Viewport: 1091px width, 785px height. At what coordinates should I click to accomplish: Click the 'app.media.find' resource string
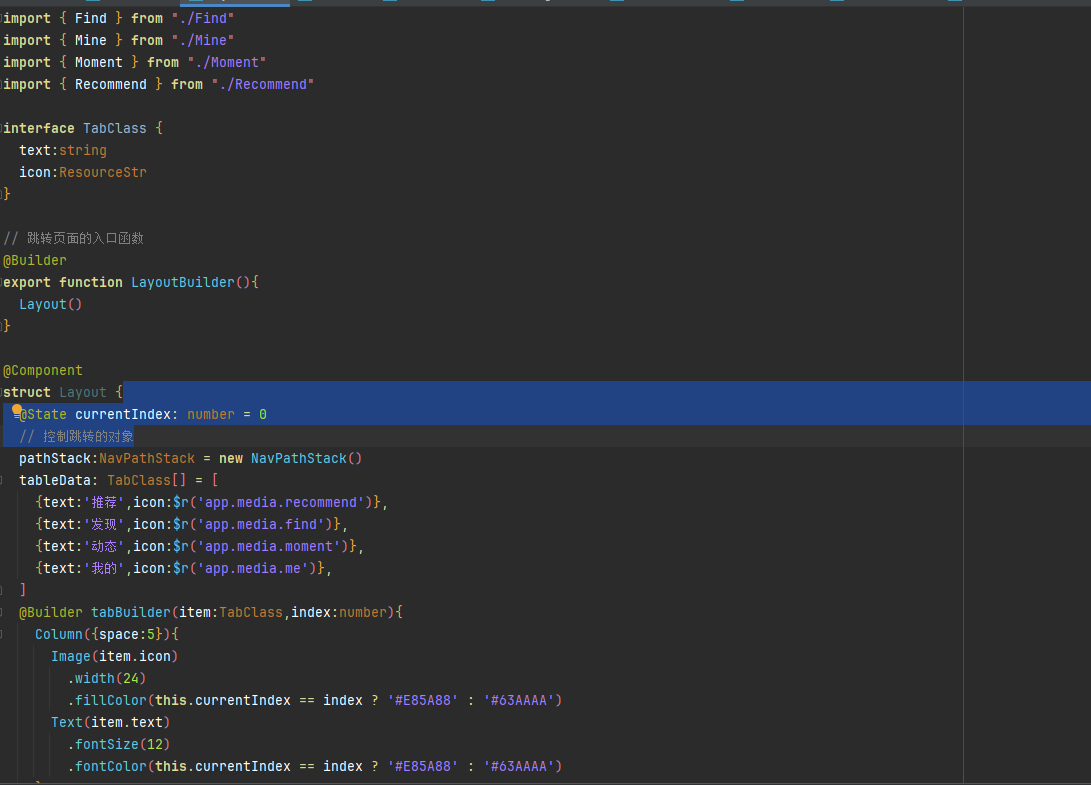[x=262, y=525]
